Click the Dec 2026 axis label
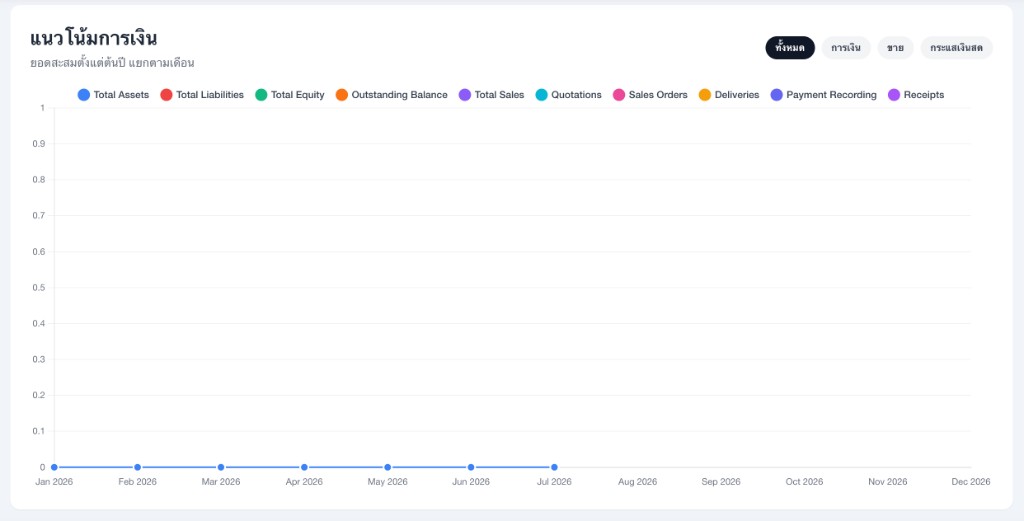1024x521 pixels. 970,482
